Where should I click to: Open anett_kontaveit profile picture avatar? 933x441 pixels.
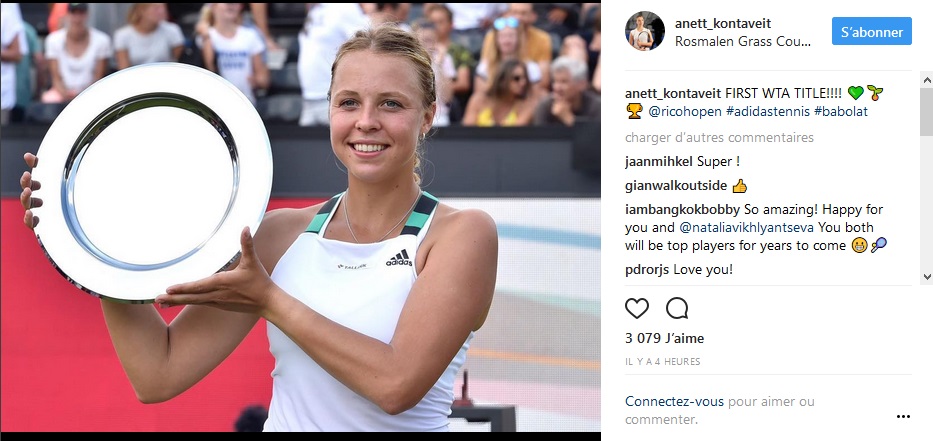pyautogui.click(x=644, y=31)
